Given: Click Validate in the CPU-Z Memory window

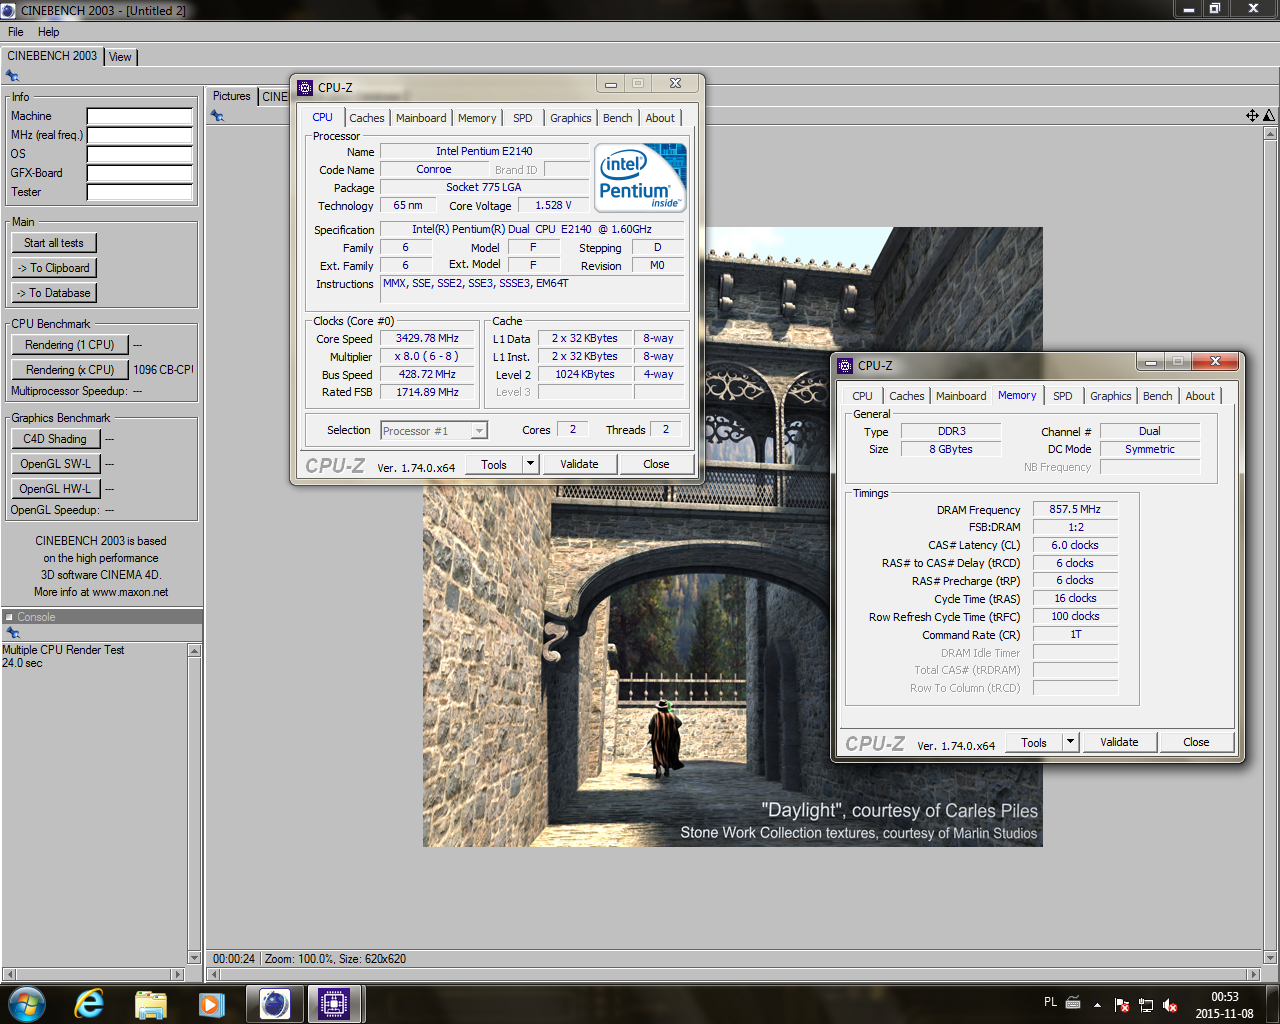Looking at the screenshot, I should [1119, 742].
